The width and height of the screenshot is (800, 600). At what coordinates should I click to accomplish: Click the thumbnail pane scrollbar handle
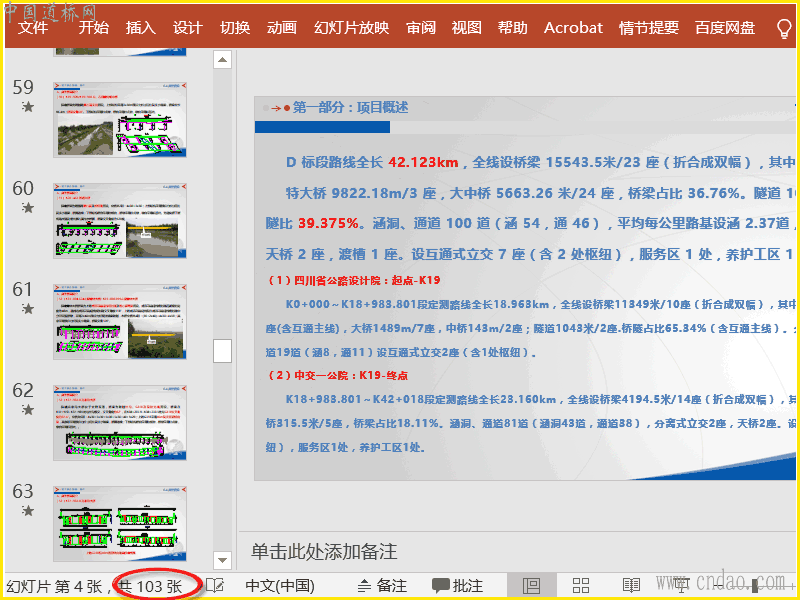pos(222,351)
